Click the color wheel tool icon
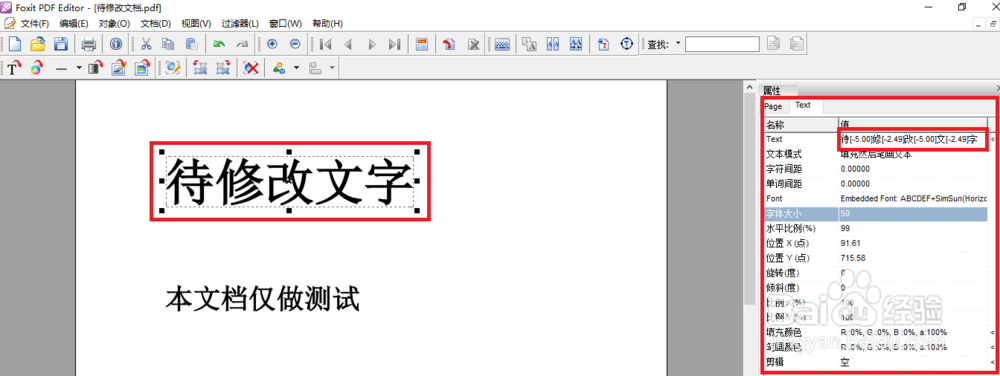The image size is (1000, 376). 36,68
